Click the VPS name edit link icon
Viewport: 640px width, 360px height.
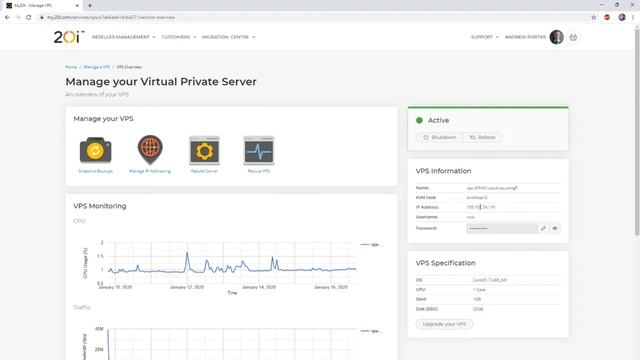pyautogui.click(x=516, y=188)
